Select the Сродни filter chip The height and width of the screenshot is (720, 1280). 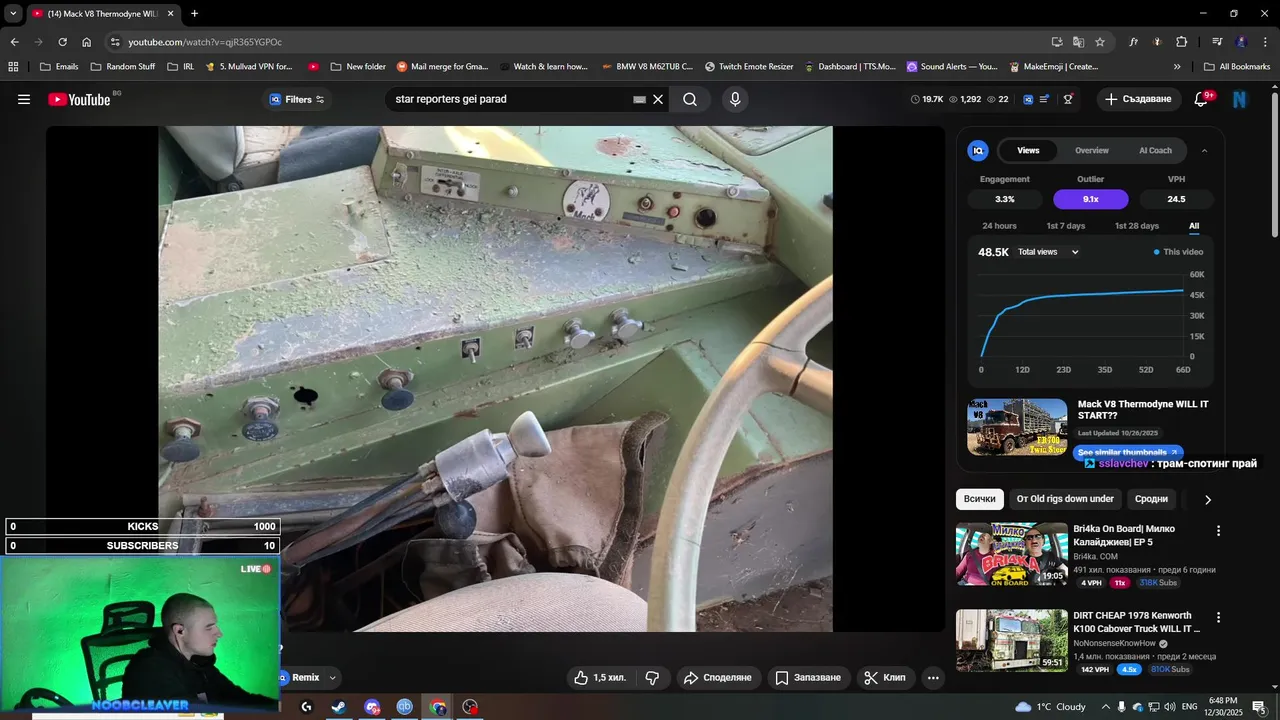coord(1151,499)
